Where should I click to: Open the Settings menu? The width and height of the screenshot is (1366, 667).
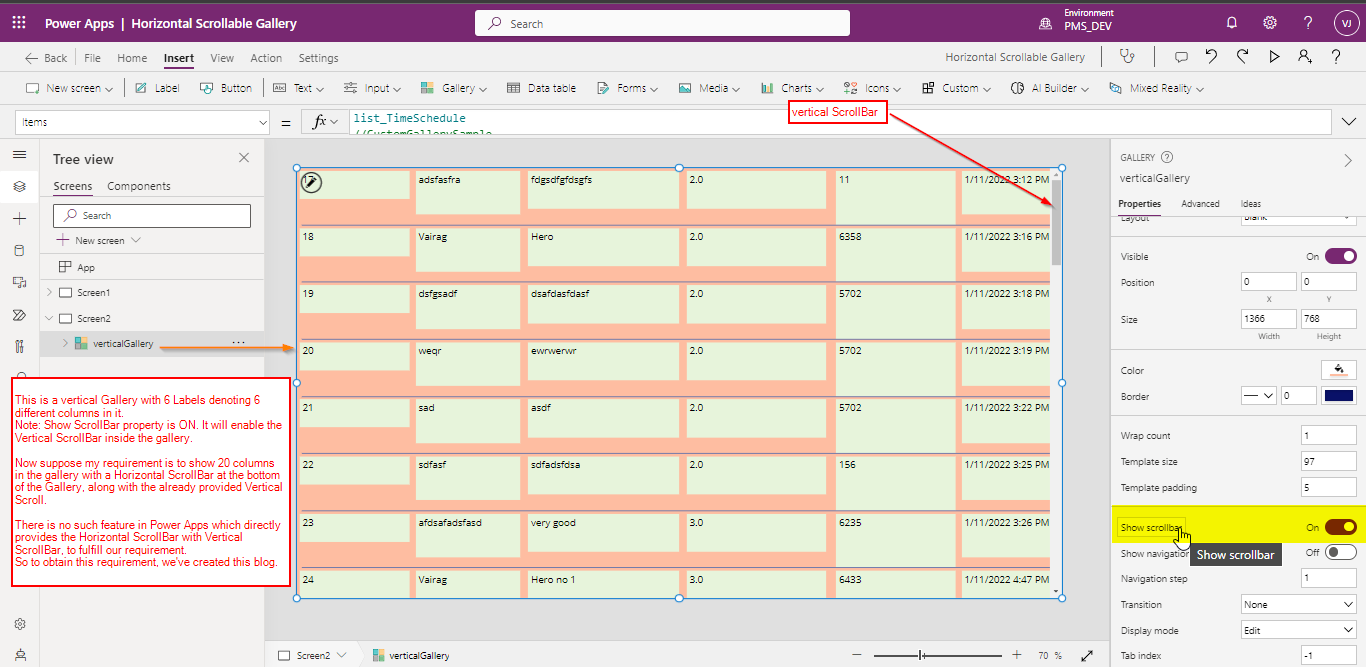click(318, 58)
